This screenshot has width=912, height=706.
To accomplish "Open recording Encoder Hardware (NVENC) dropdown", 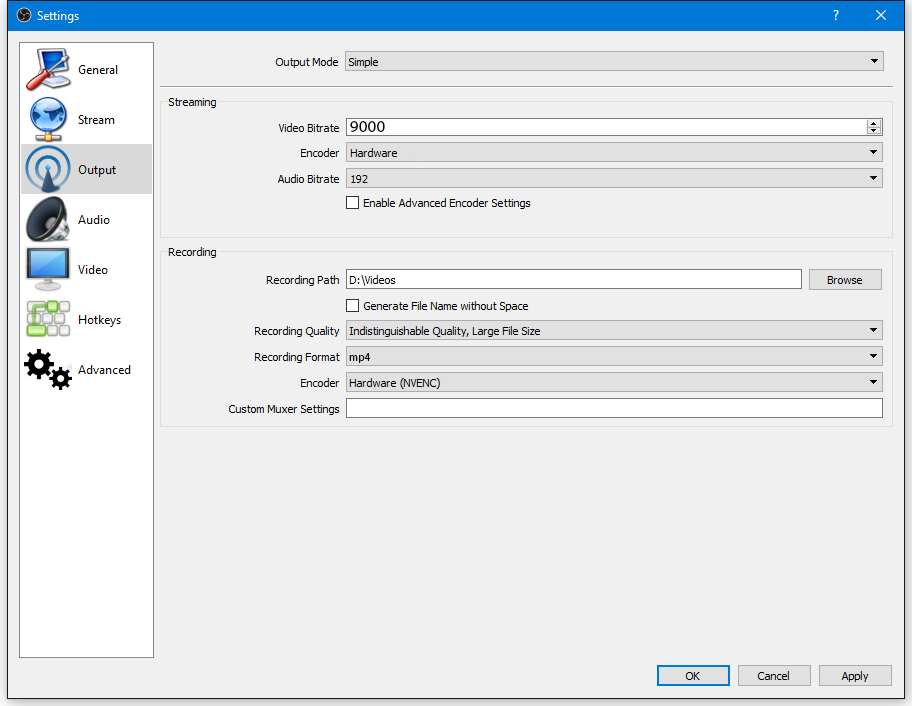I will [614, 383].
